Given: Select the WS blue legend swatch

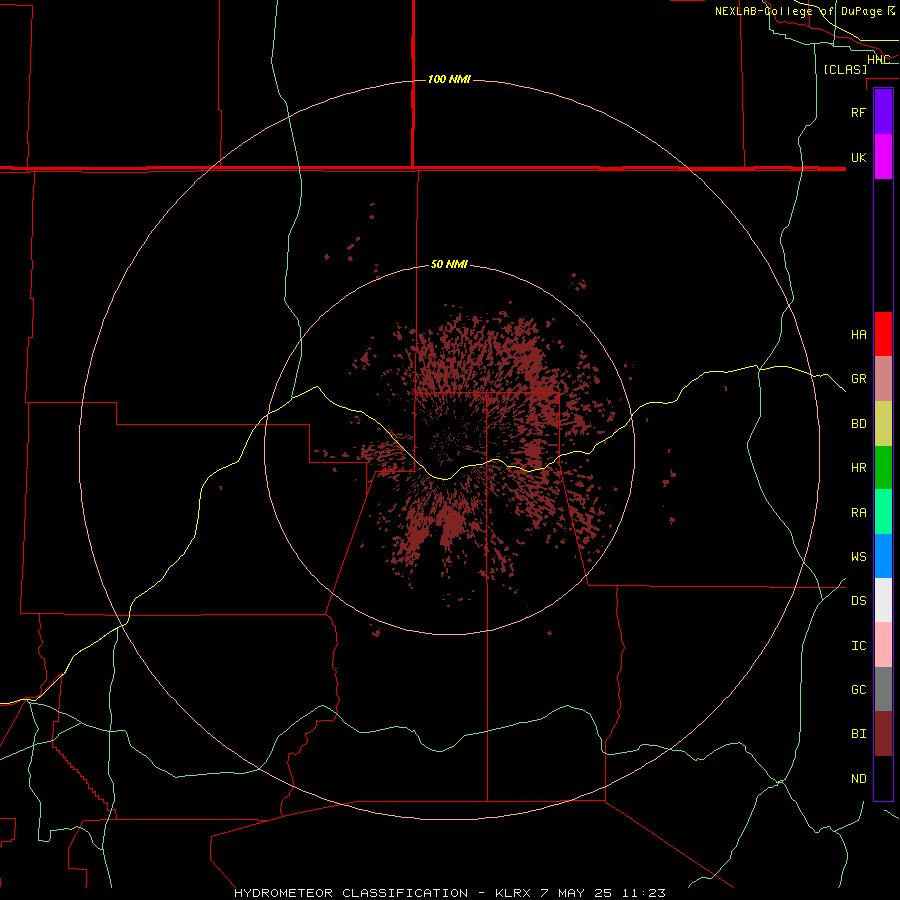Looking at the screenshot, I should tap(883, 556).
